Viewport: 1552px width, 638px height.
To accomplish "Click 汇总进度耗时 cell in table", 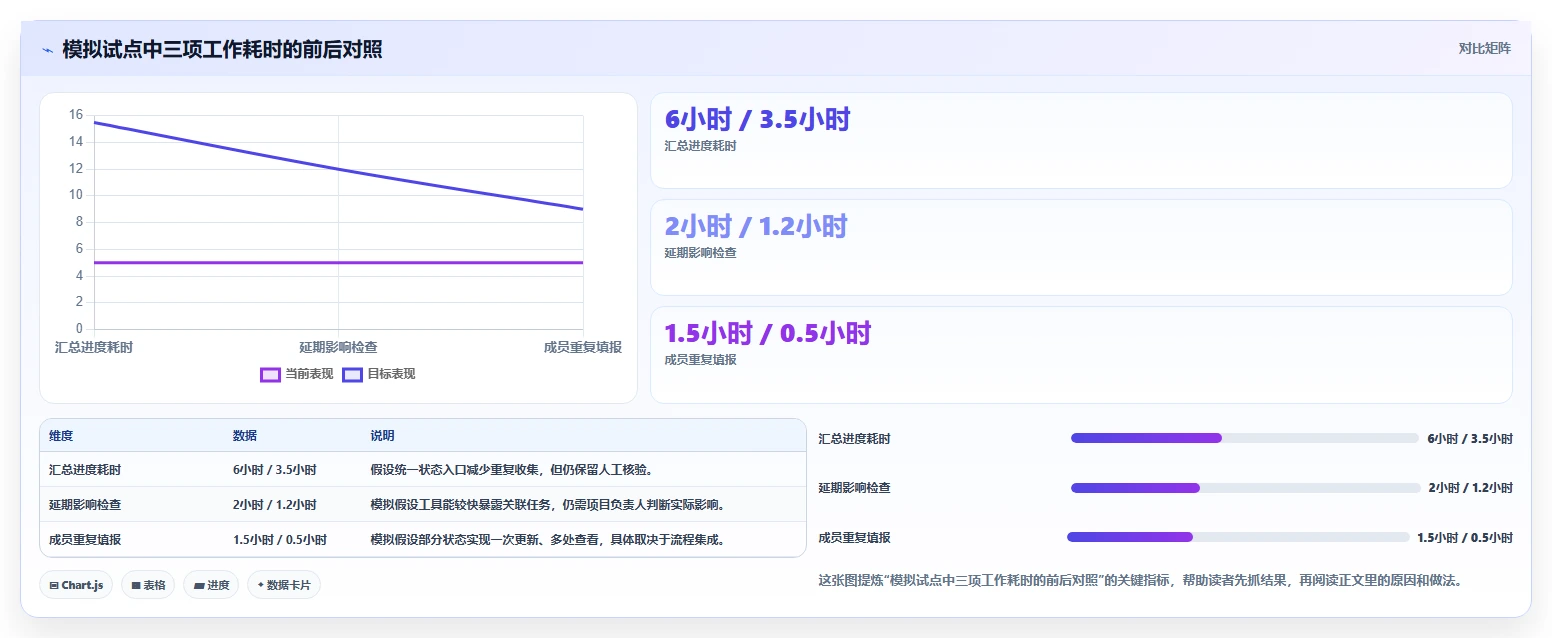I will pyautogui.click(x=85, y=470).
